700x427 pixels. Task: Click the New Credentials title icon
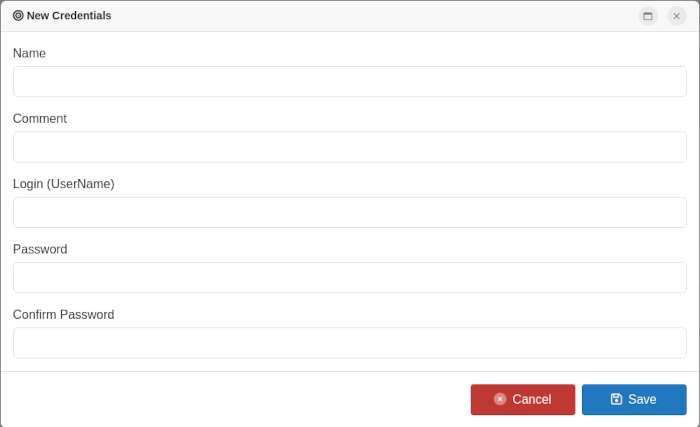(x=18, y=16)
